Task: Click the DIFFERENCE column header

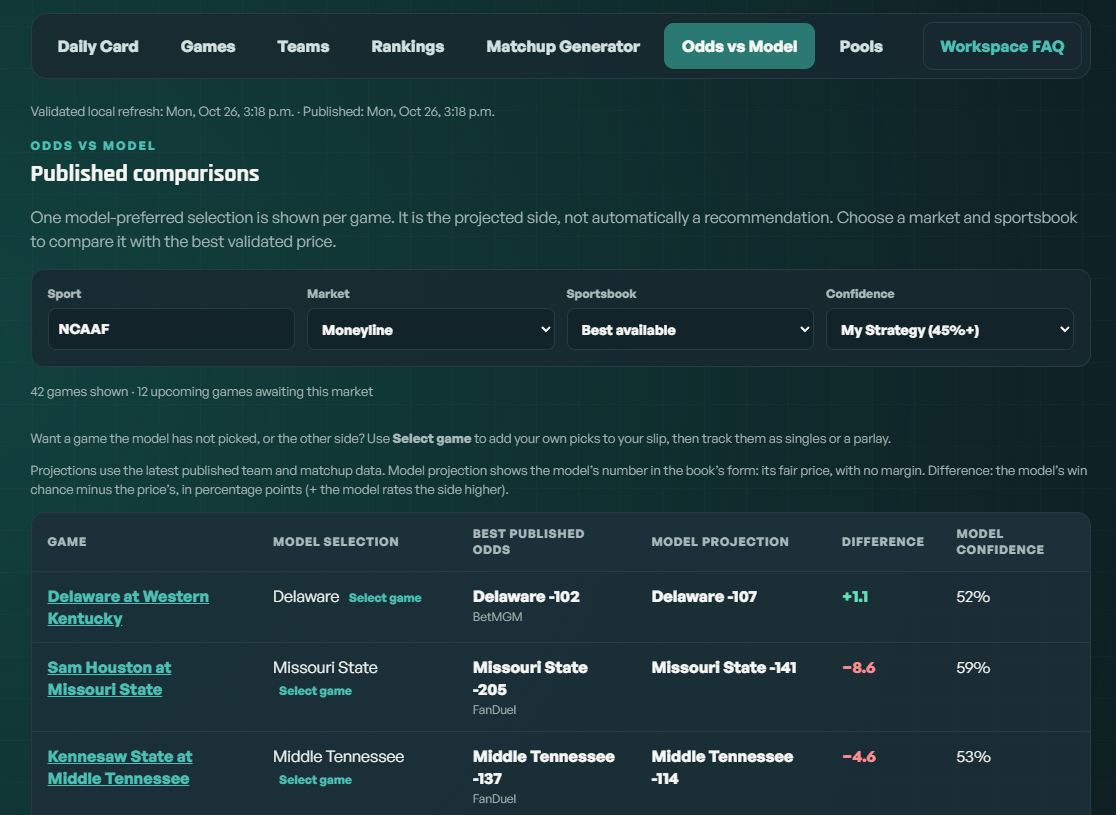Action: 883,542
